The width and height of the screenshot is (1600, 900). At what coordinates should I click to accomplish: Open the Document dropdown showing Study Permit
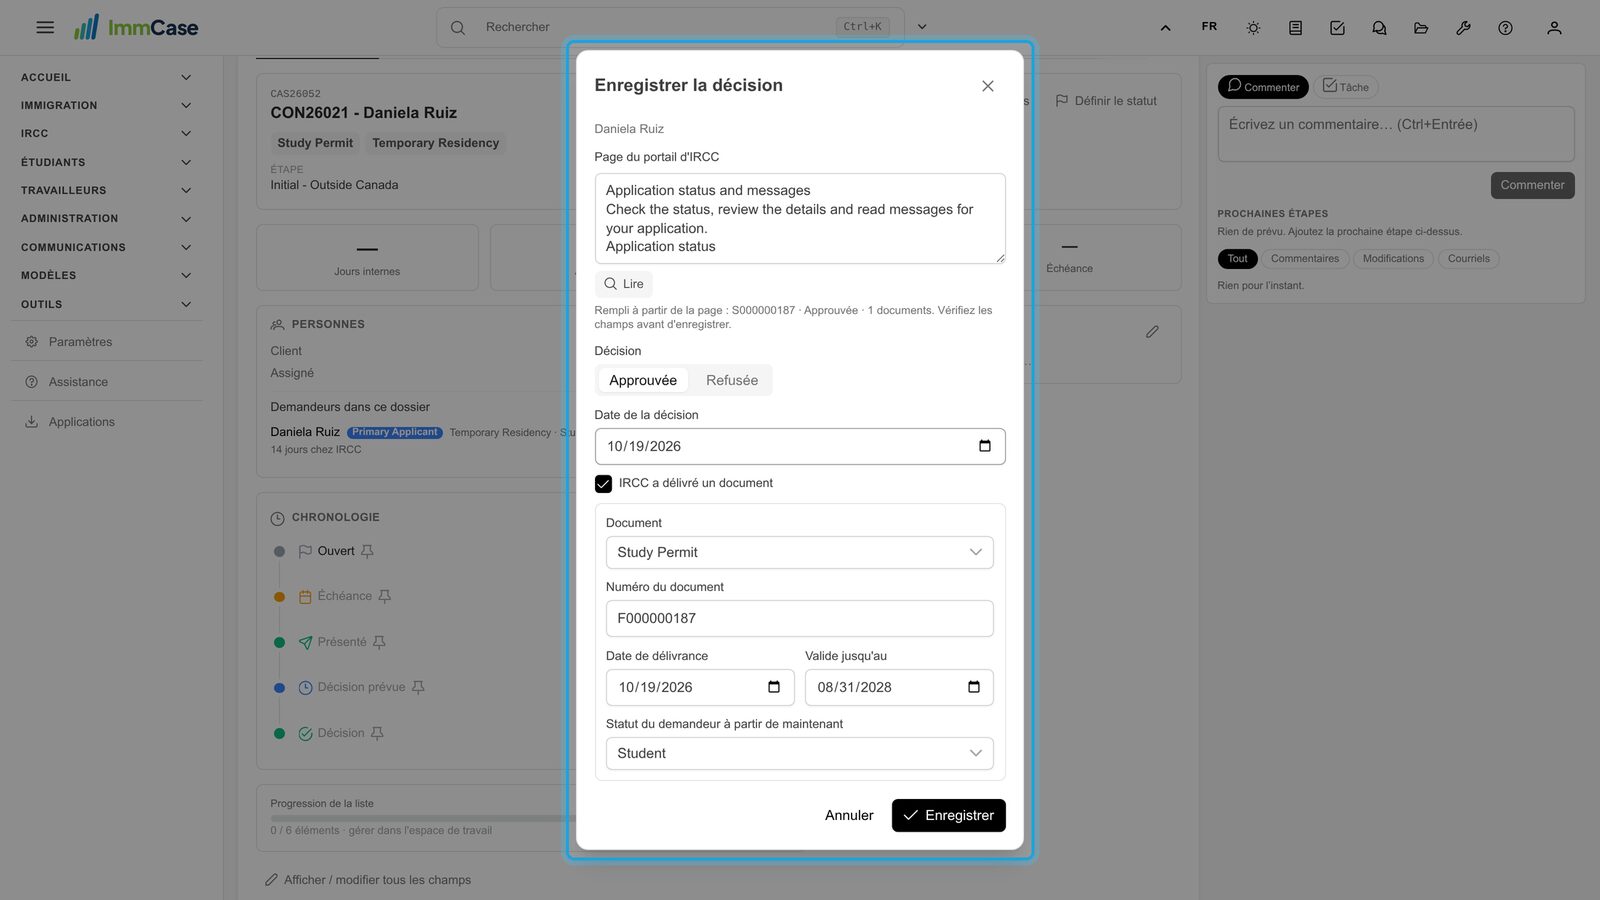799,552
